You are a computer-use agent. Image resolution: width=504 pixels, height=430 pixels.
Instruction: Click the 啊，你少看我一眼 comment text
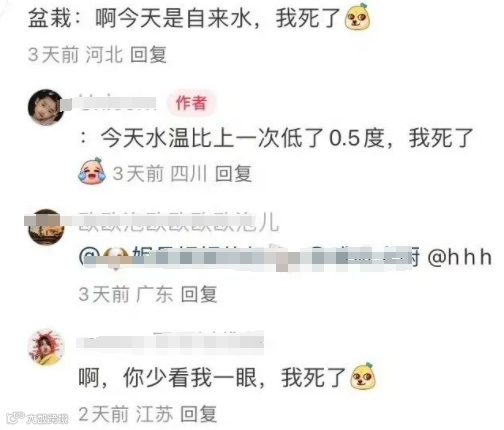[212, 378]
